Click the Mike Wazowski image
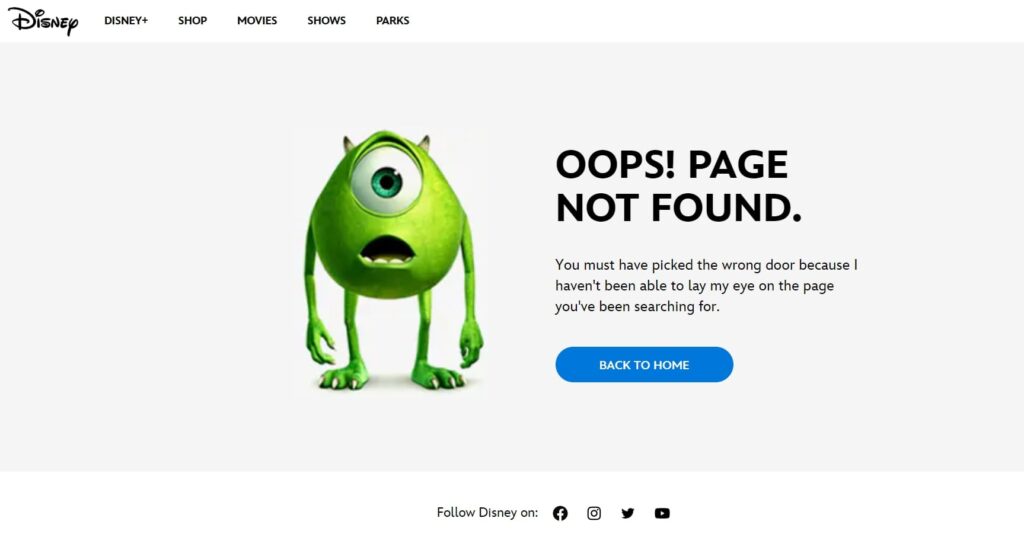Screen dimensions: 1024x537 point(391,261)
